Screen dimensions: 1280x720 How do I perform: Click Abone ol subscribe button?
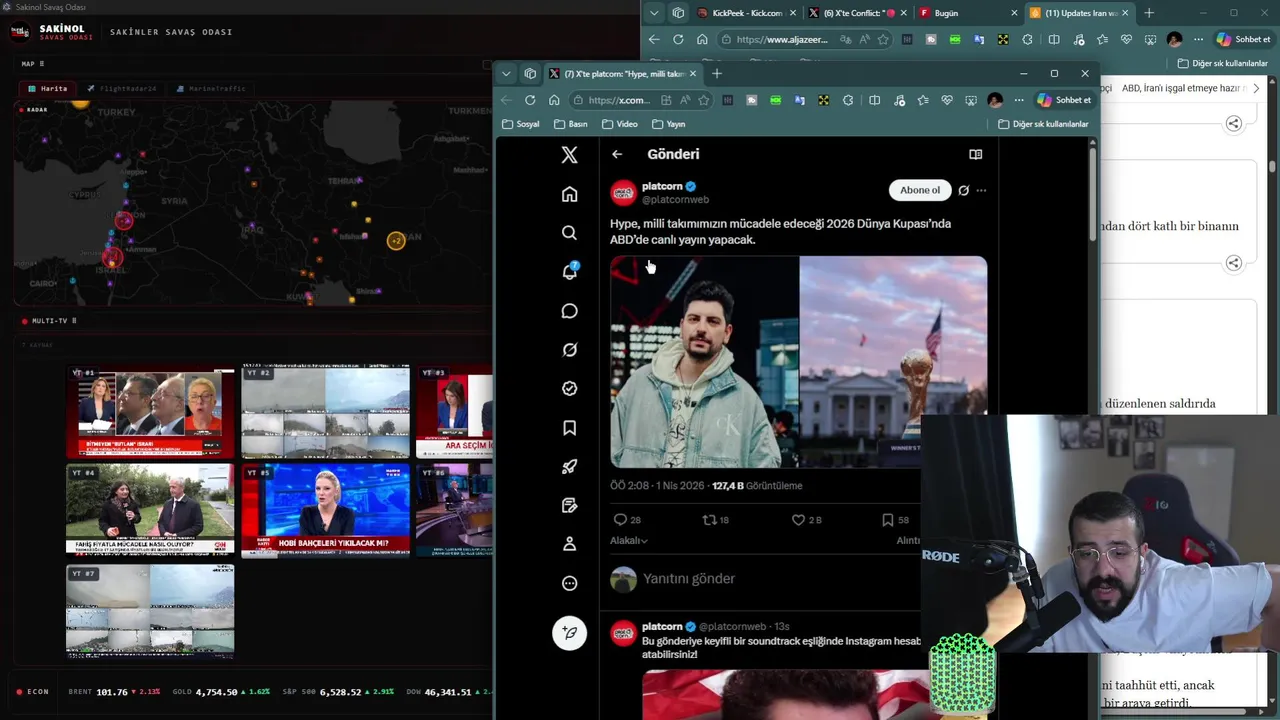(x=919, y=190)
